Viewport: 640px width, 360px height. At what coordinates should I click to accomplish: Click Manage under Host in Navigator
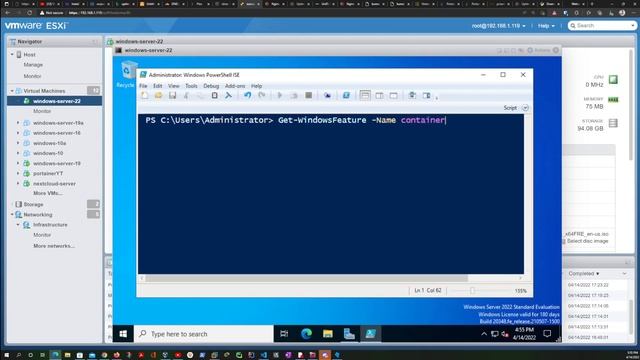click(33, 64)
